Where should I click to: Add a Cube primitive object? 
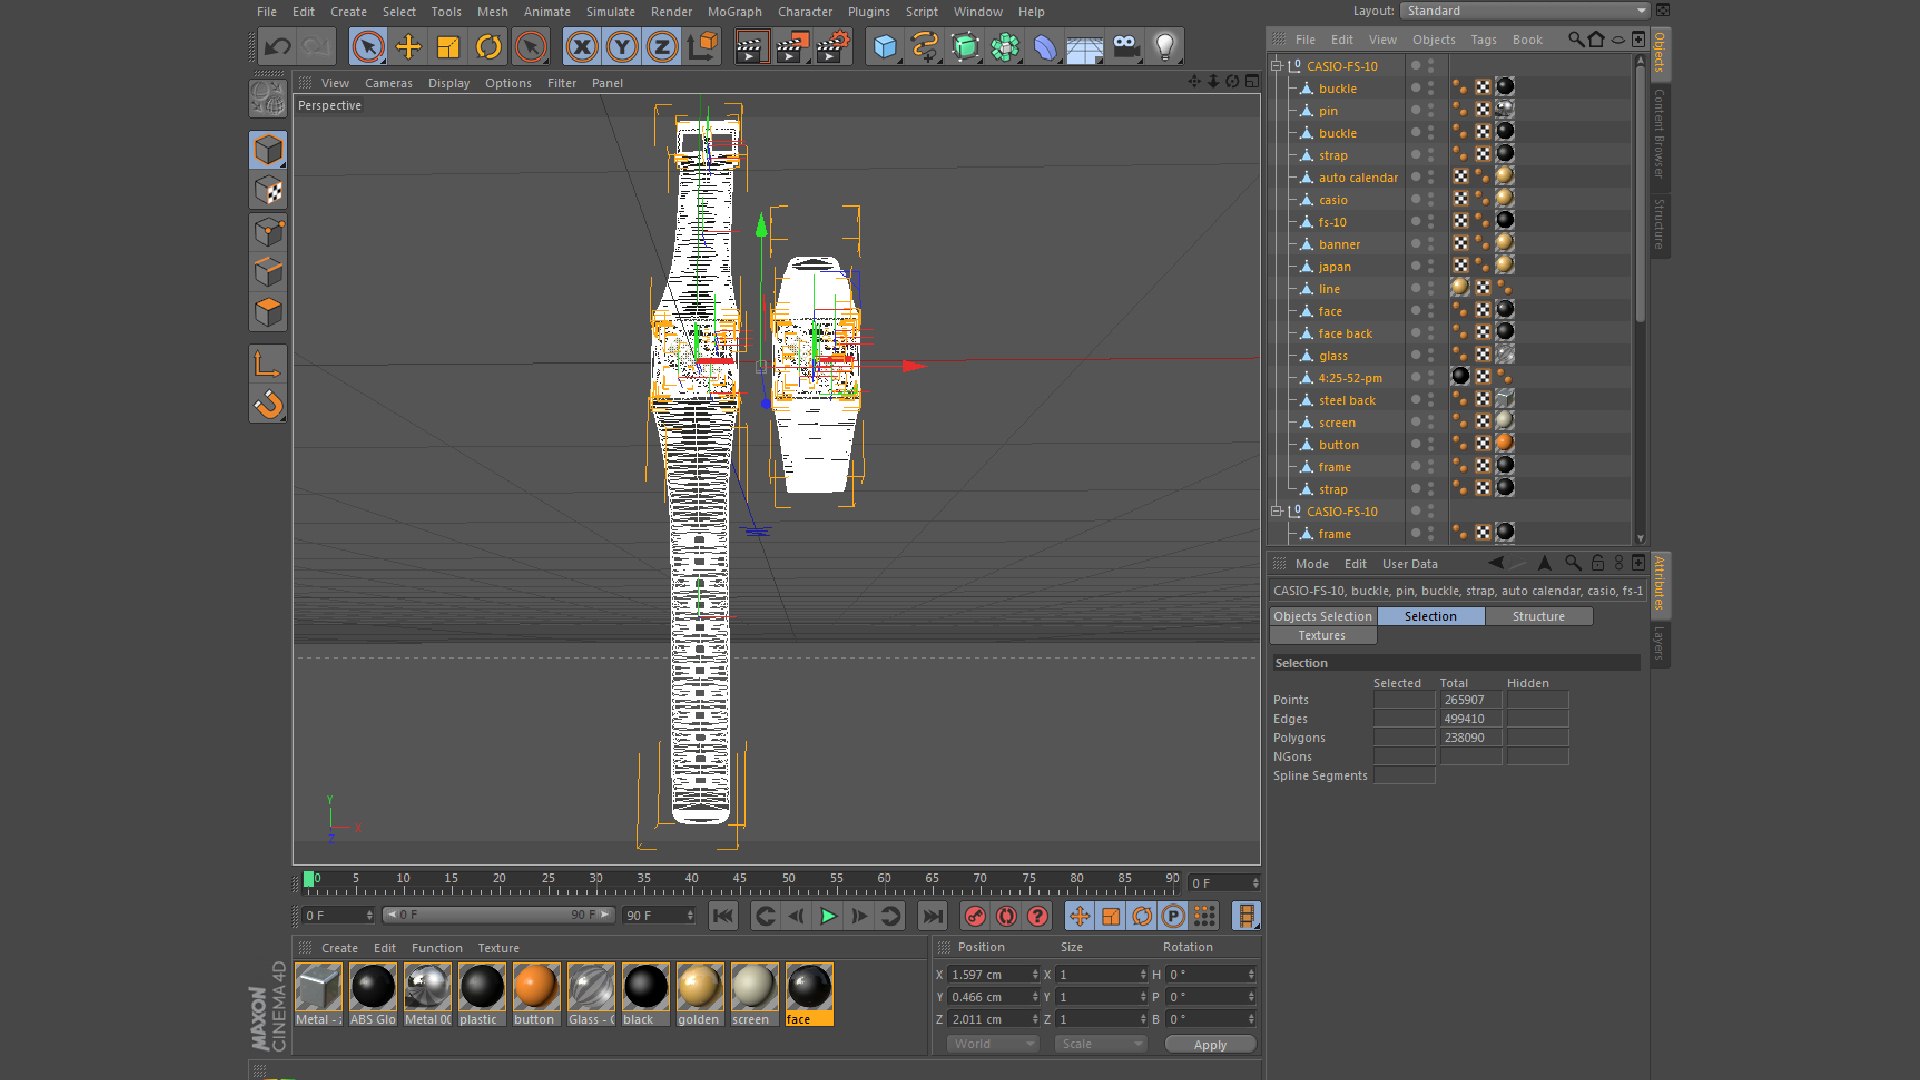(x=885, y=47)
